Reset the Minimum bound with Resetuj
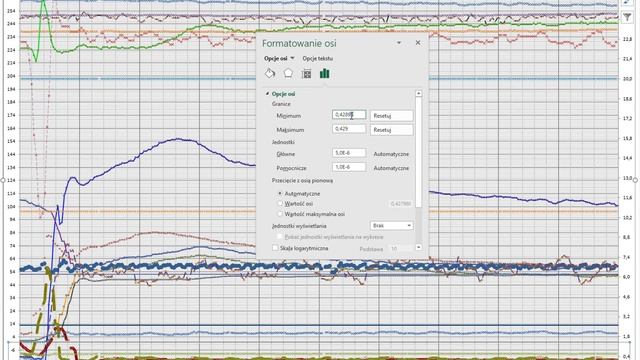 [391, 116]
